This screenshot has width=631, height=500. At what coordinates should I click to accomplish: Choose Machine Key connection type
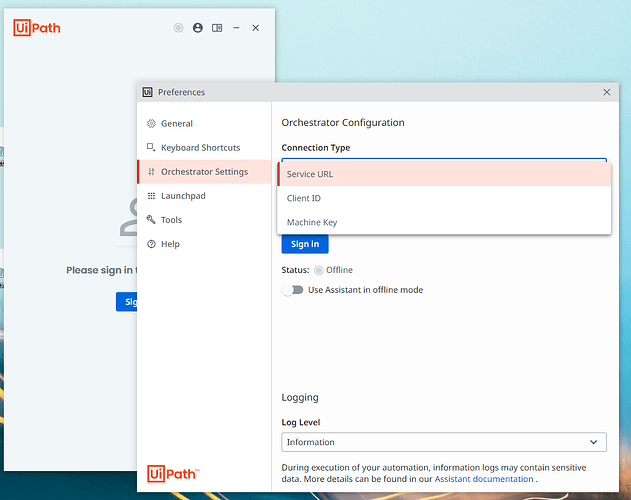point(444,222)
